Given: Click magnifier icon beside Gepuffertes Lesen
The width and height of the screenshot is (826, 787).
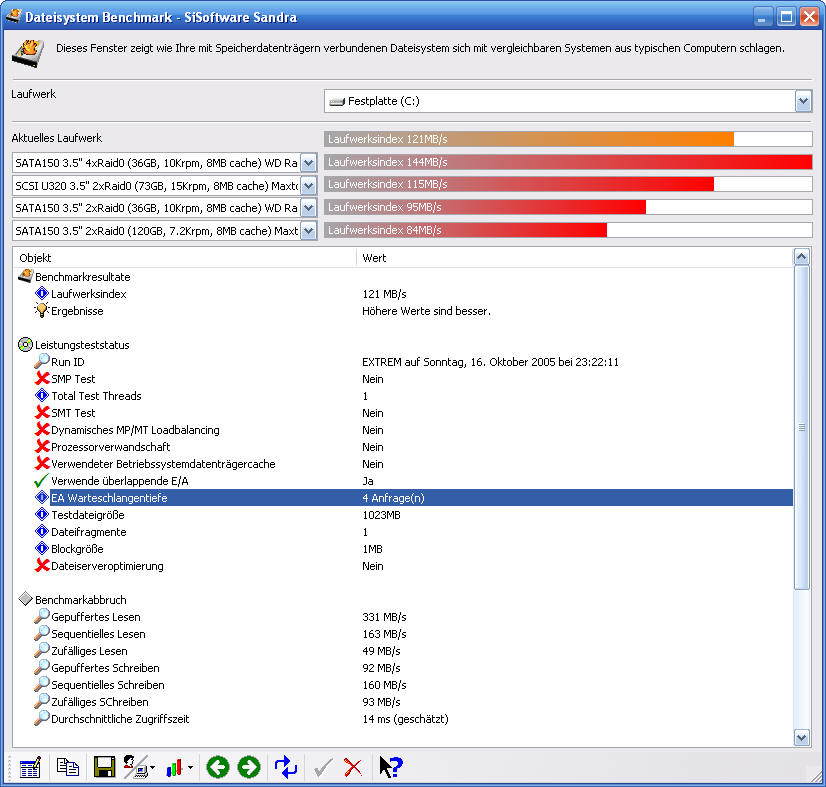Looking at the screenshot, I should click(42, 616).
